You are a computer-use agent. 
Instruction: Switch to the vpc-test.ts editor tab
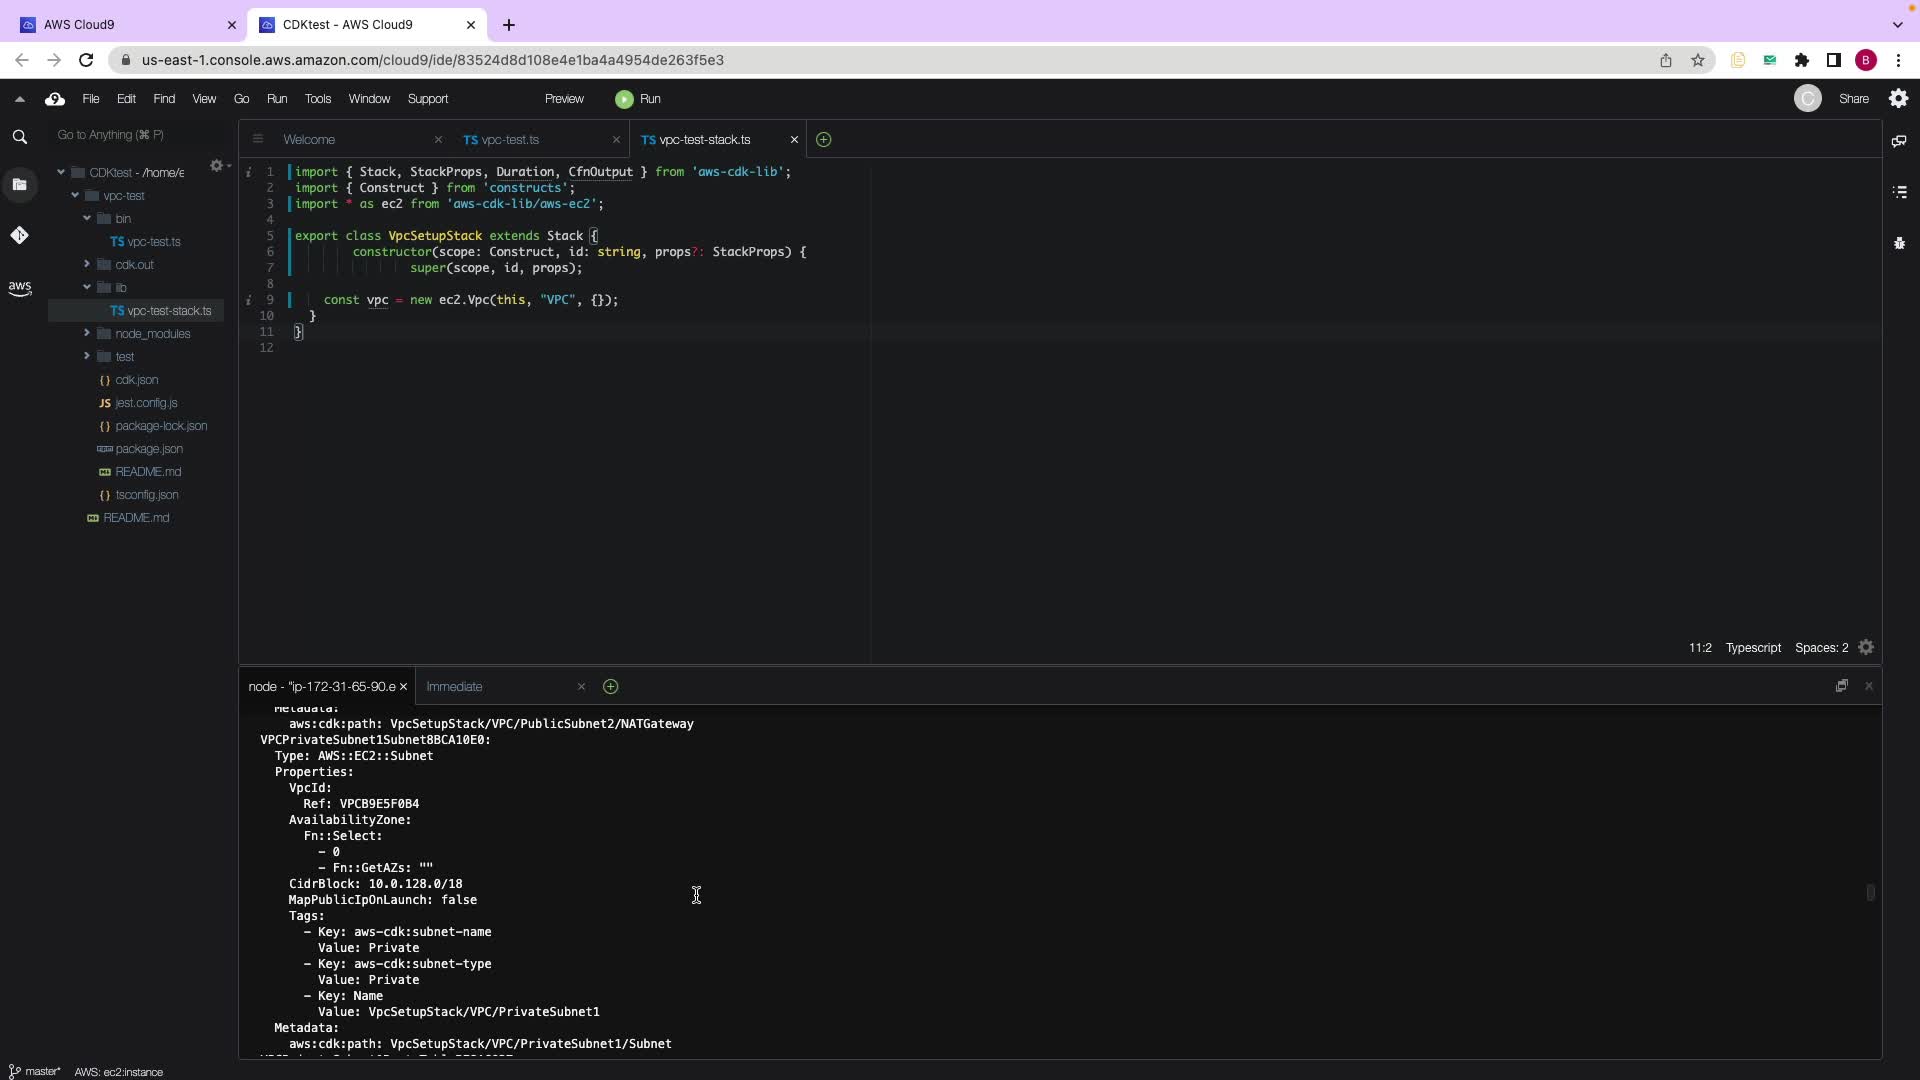[x=510, y=140]
